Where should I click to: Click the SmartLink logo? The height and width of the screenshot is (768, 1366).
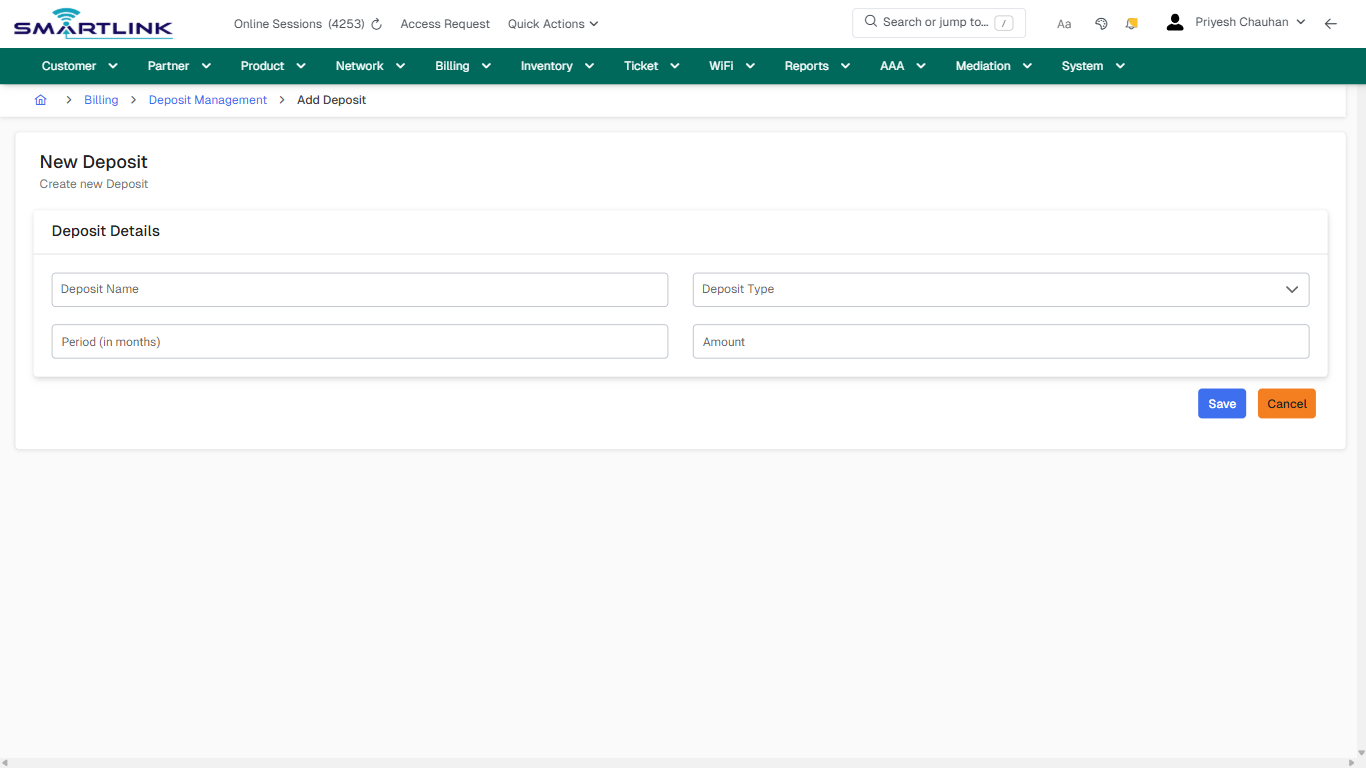[92, 23]
